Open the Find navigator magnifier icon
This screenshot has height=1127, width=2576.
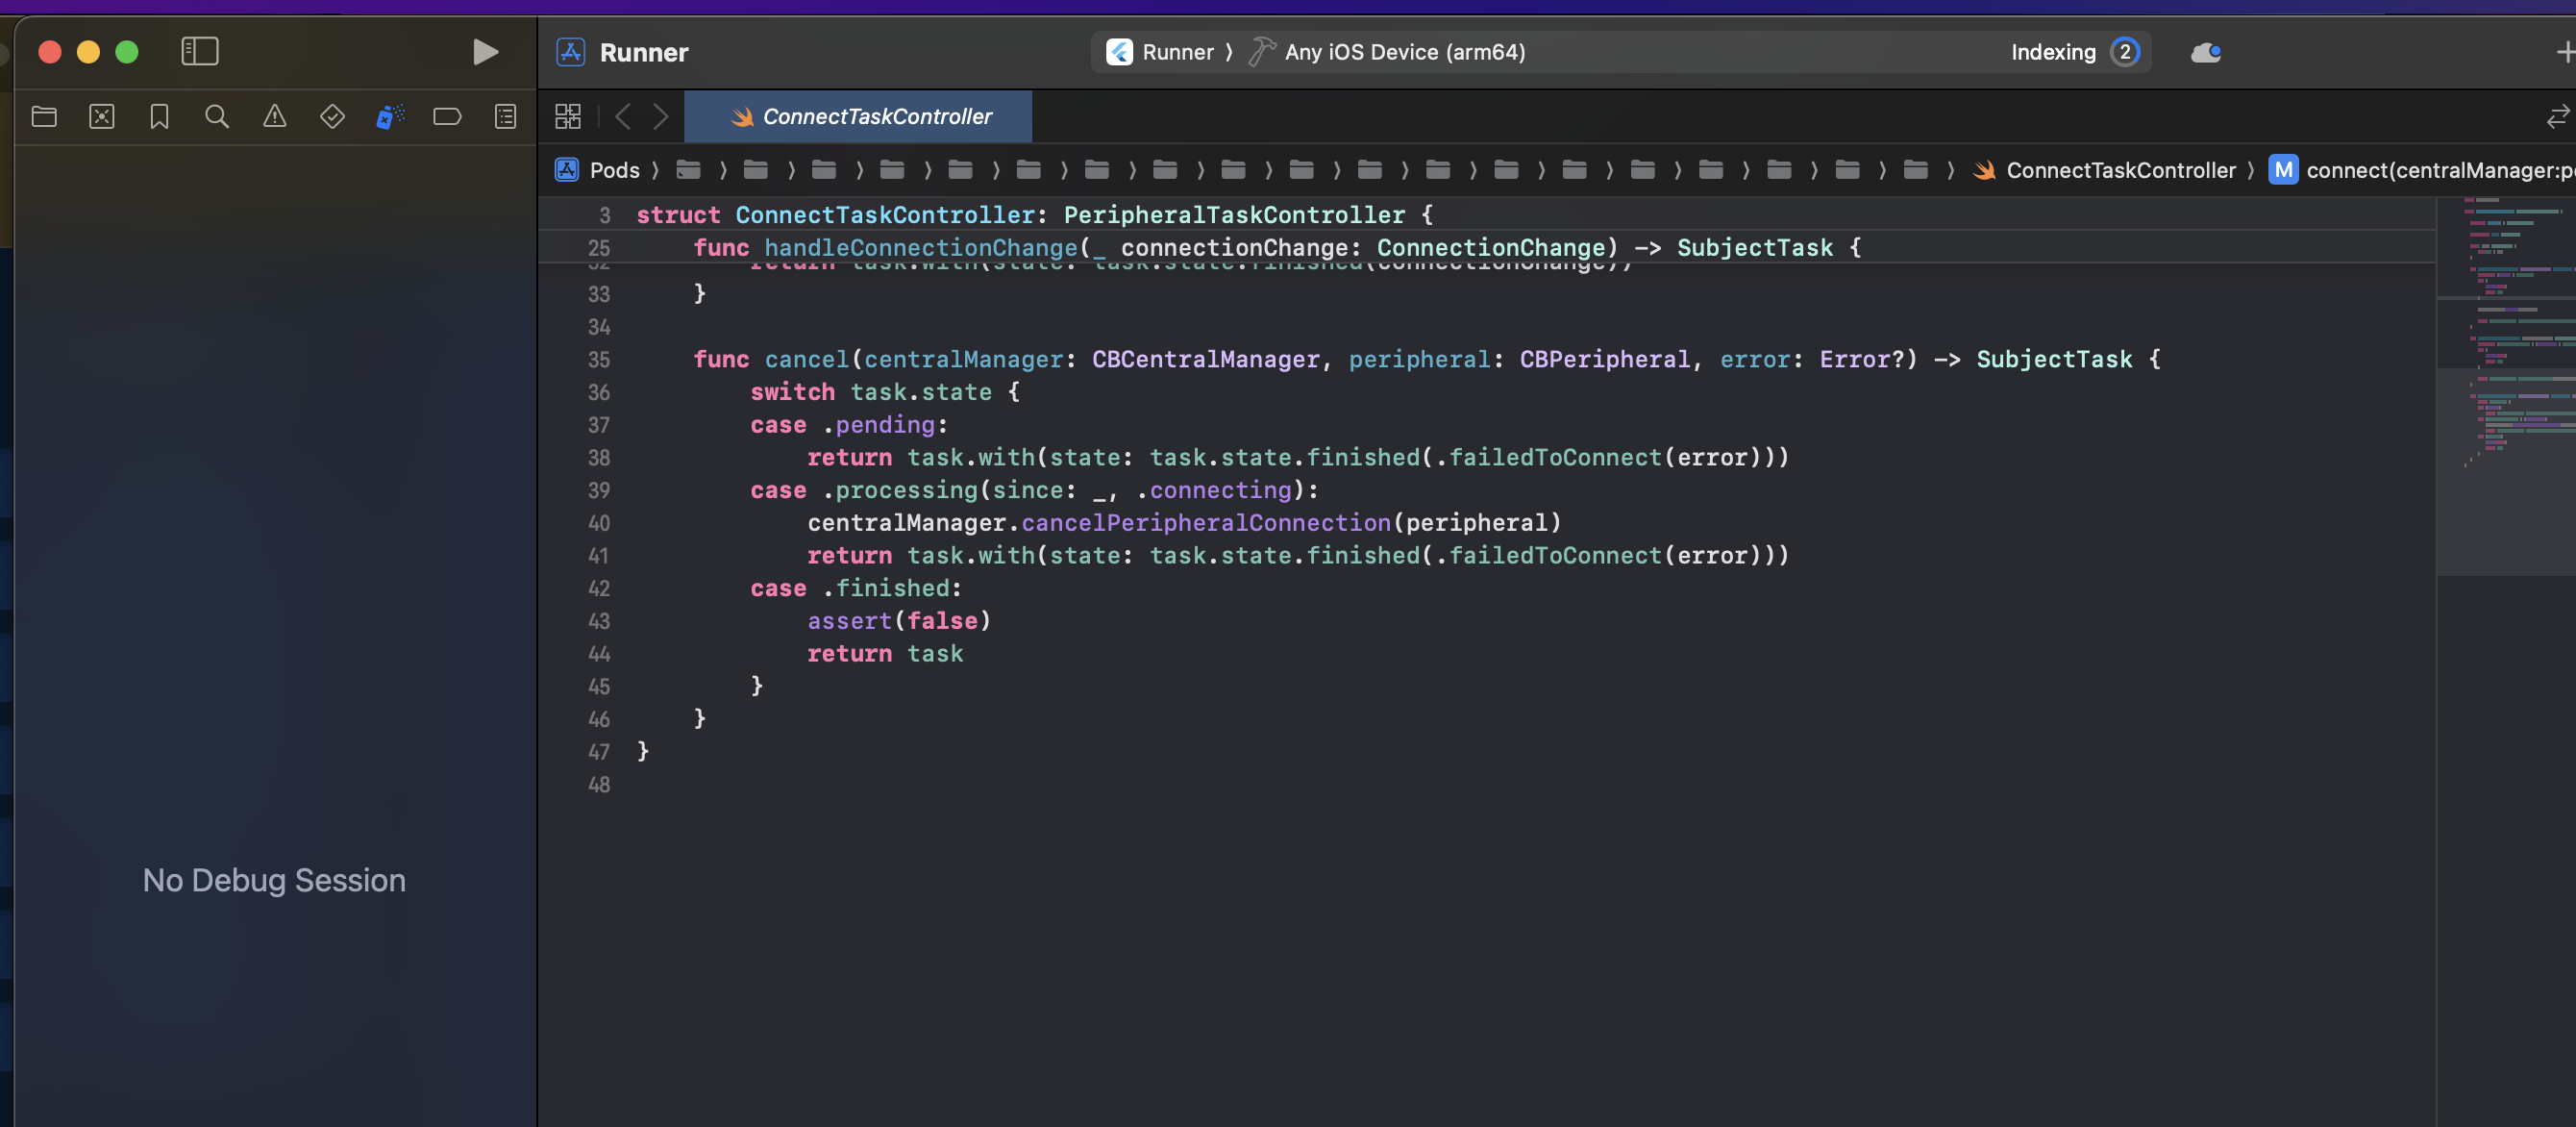217,117
